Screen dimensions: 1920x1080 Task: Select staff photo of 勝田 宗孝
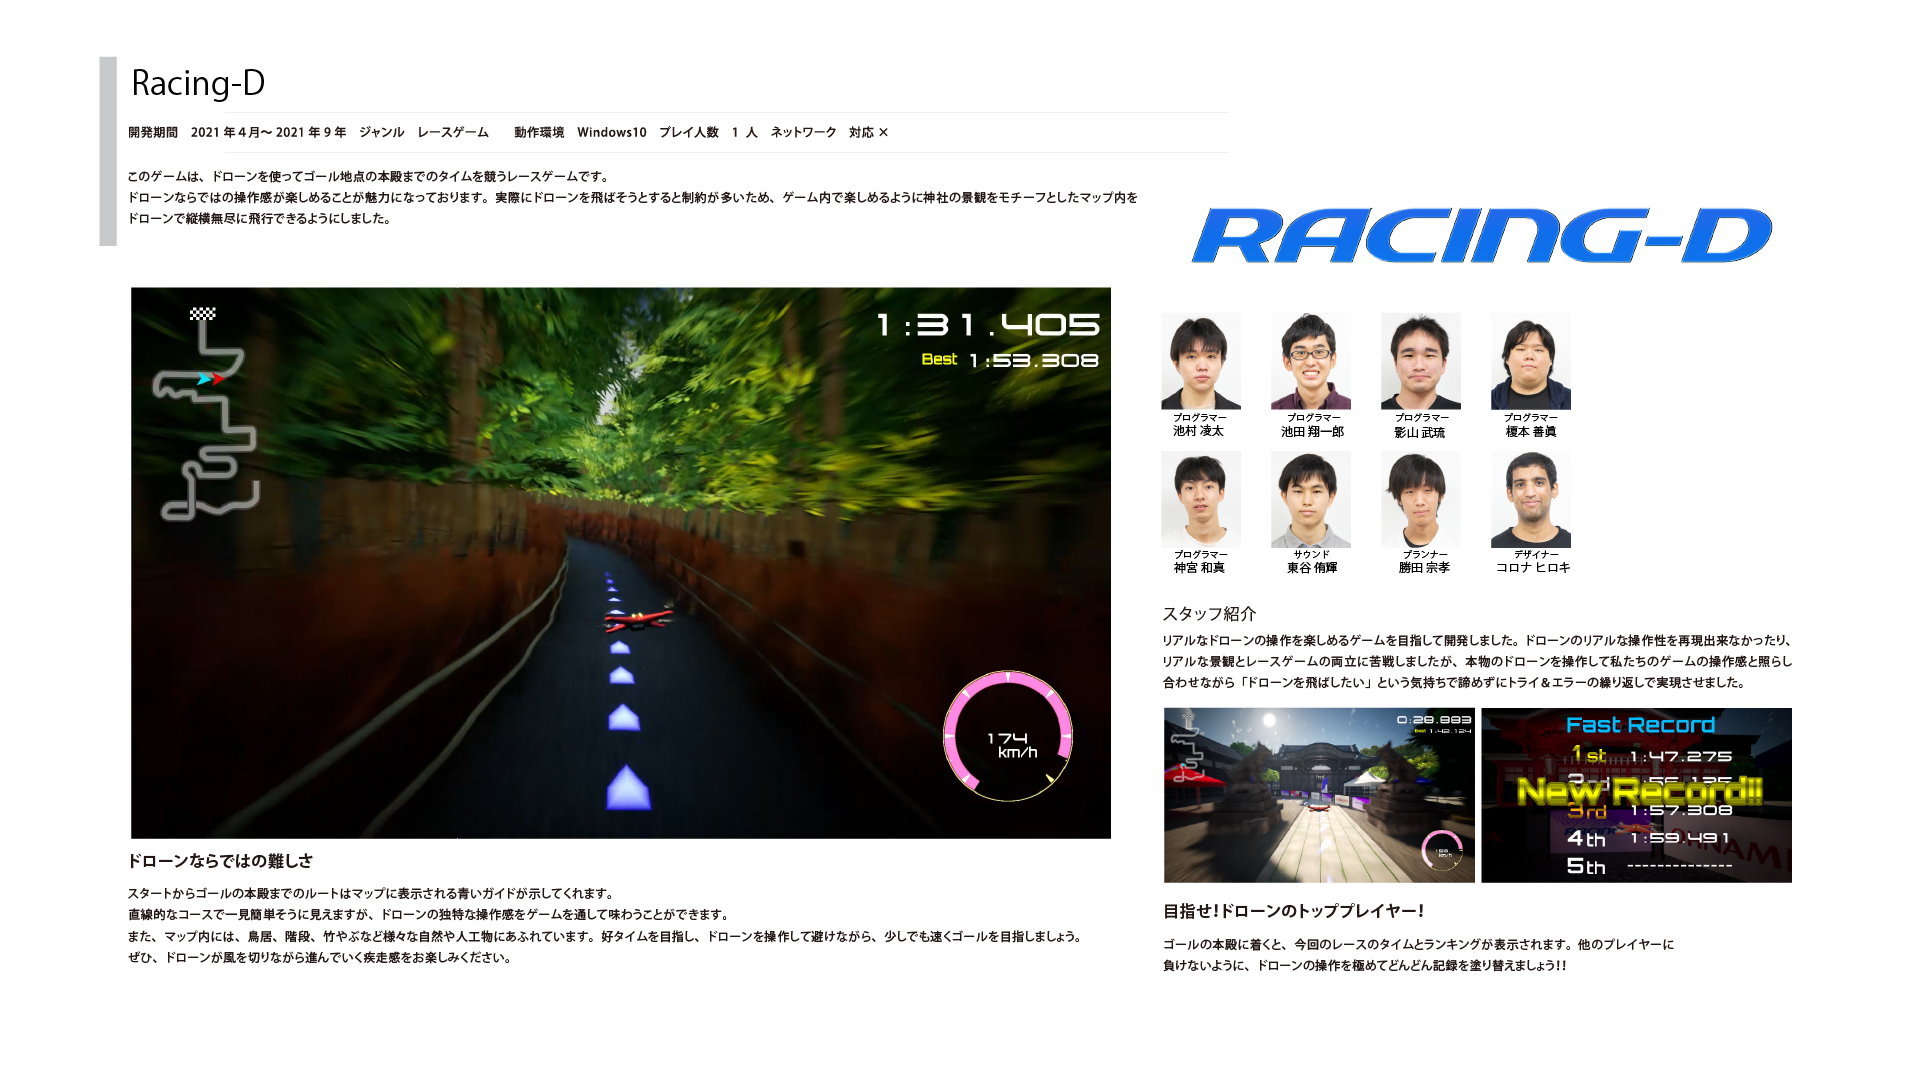1420,499
